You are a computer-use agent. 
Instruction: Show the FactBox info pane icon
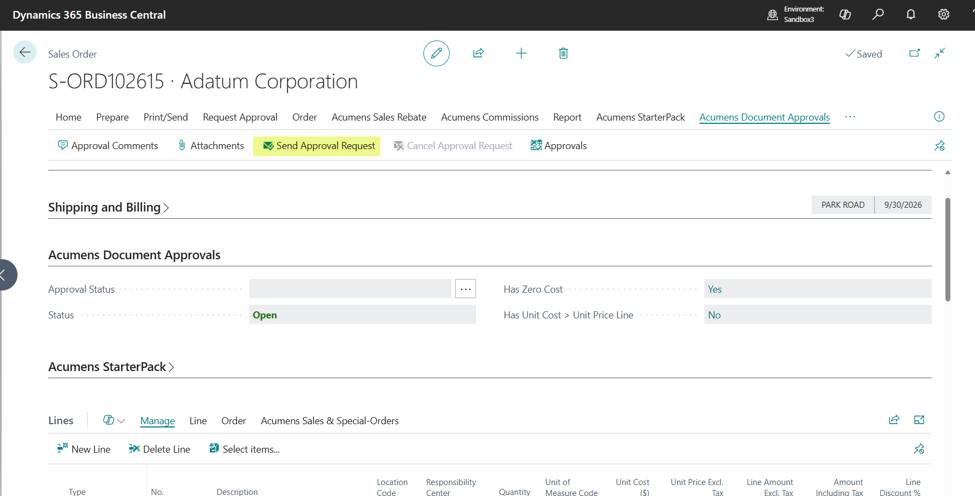(940, 117)
